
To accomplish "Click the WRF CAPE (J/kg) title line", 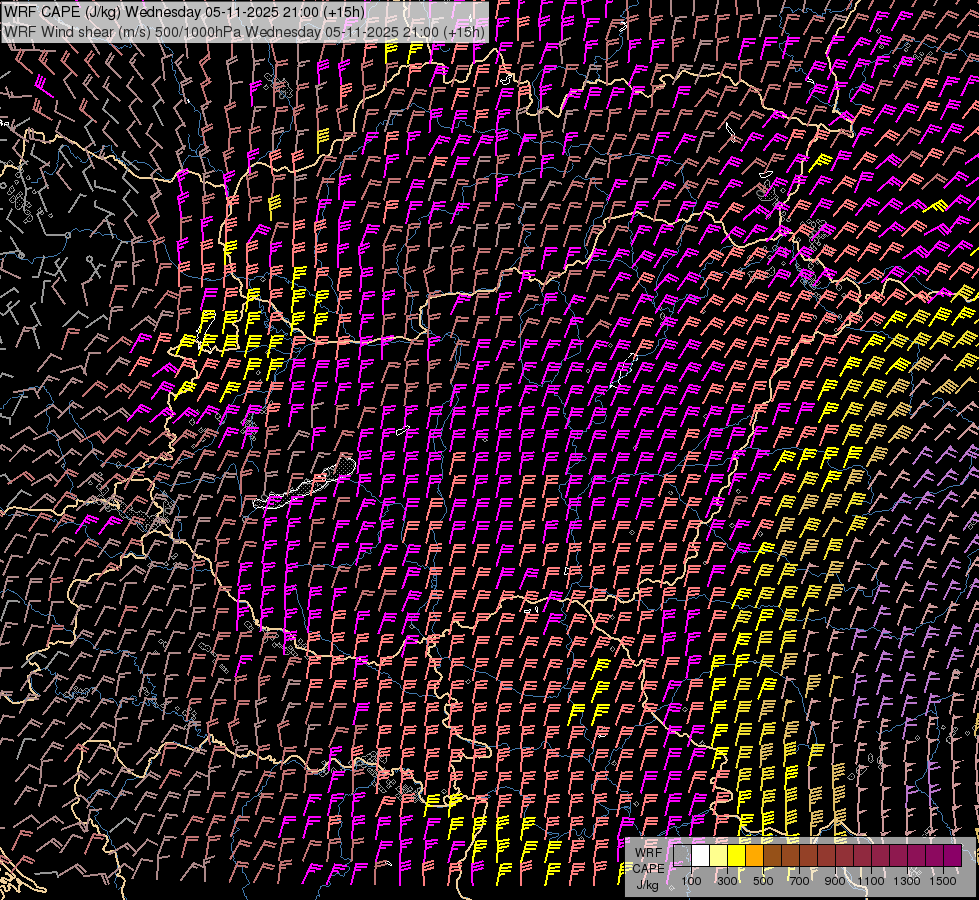I will (x=185, y=12).
